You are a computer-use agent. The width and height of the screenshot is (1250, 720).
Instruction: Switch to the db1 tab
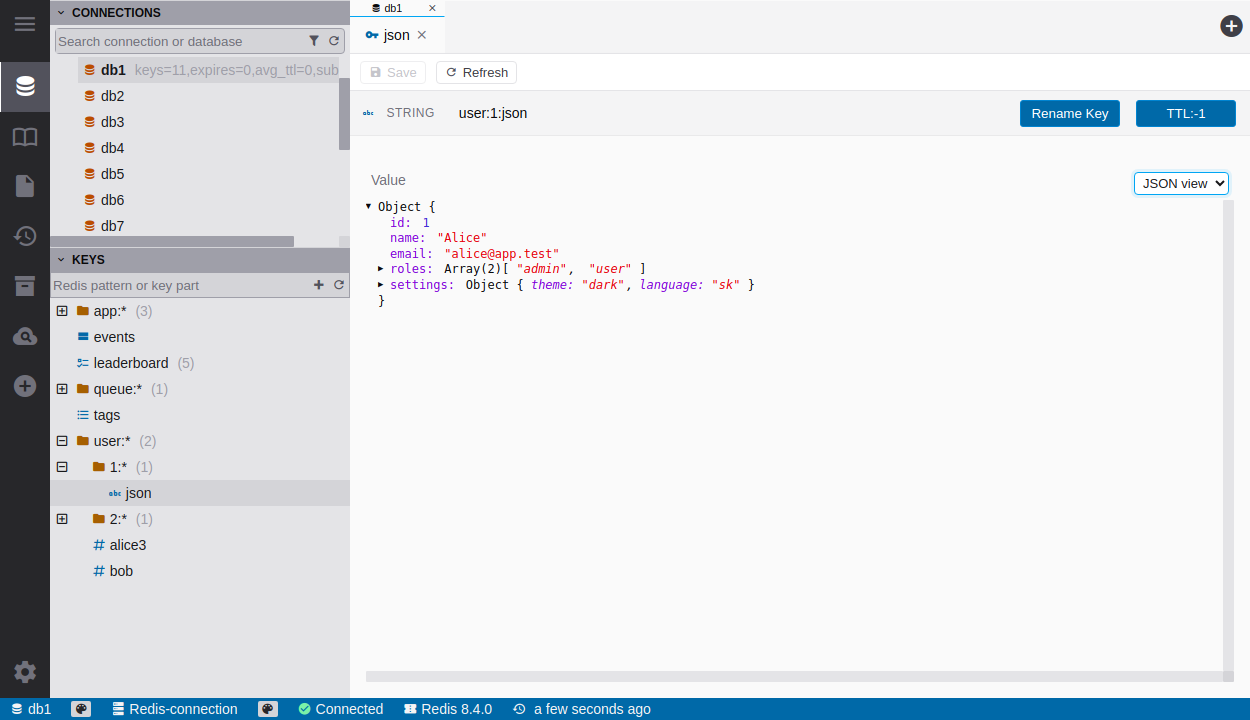pos(393,8)
